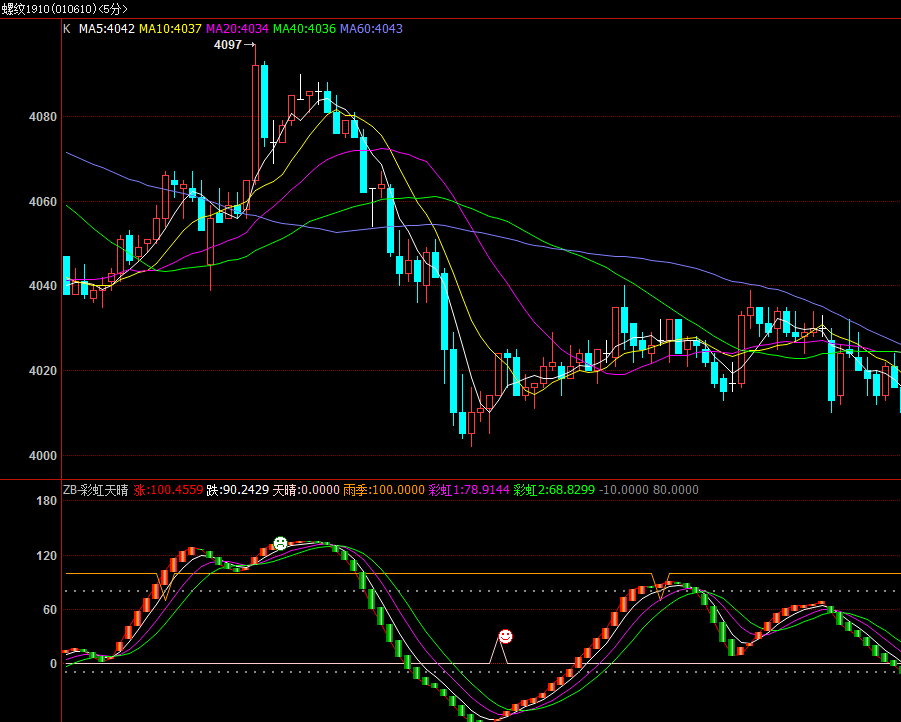901x722 pixels.
Task: Click the red 涨:100.4559 indicator value
Action: click(x=168, y=490)
